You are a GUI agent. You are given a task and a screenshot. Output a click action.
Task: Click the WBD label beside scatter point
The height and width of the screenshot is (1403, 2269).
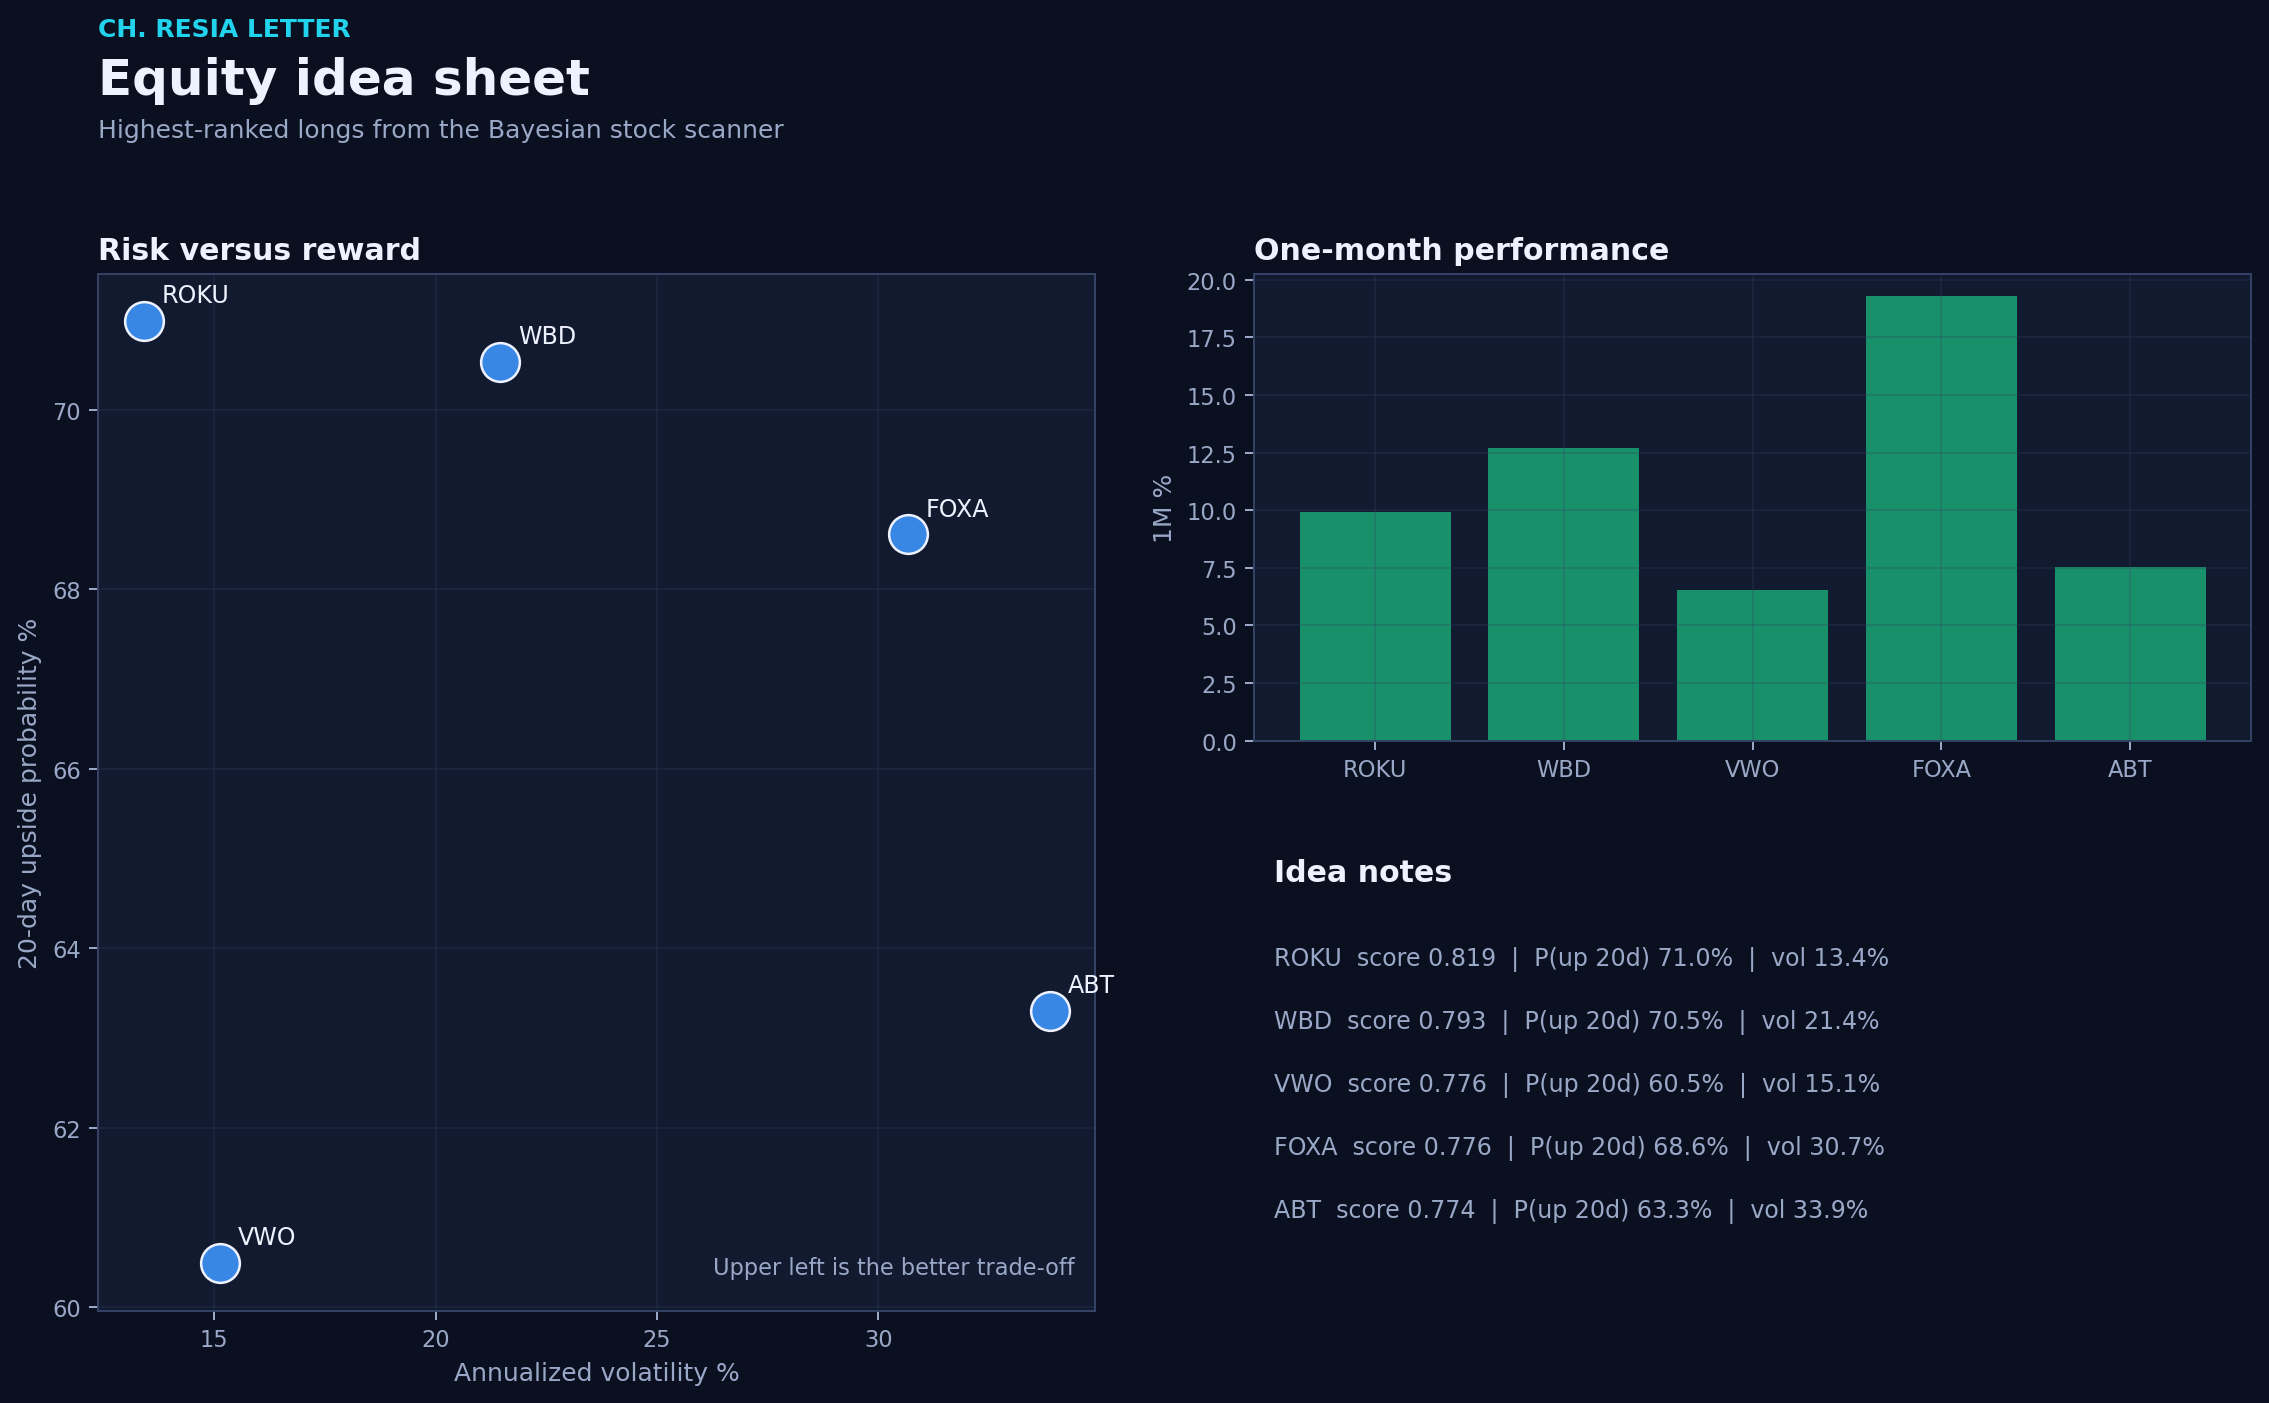[x=547, y=336]
